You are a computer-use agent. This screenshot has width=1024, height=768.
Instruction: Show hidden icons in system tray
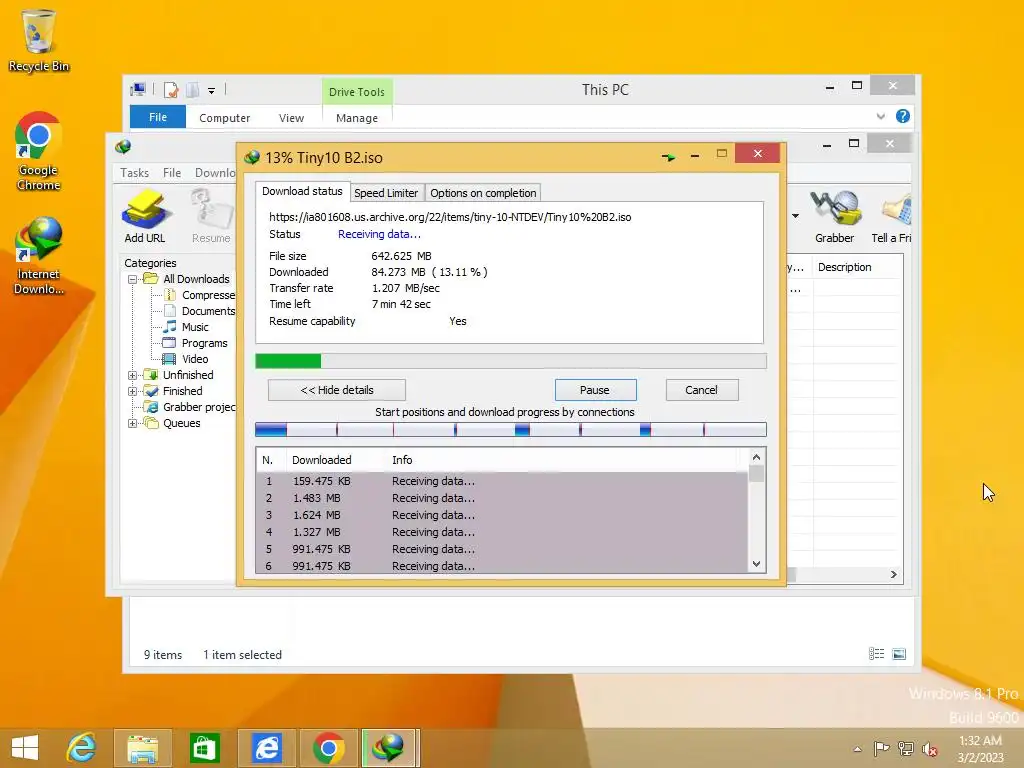click(857, 749)
